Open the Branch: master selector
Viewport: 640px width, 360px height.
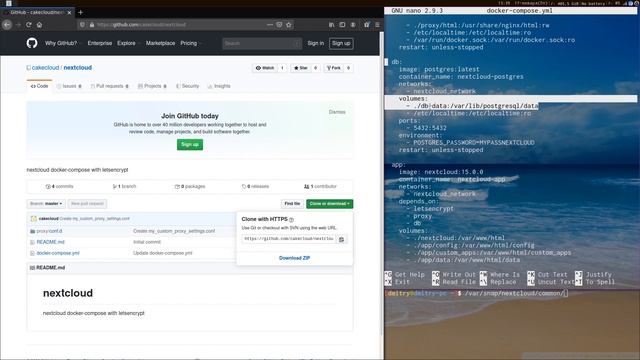[46, 204]
